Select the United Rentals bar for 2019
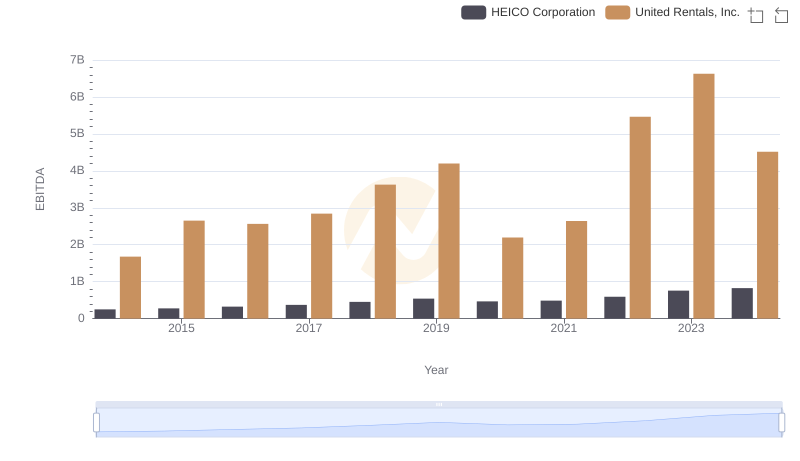Viewport: 800px width, 461px height. (449, 241)
